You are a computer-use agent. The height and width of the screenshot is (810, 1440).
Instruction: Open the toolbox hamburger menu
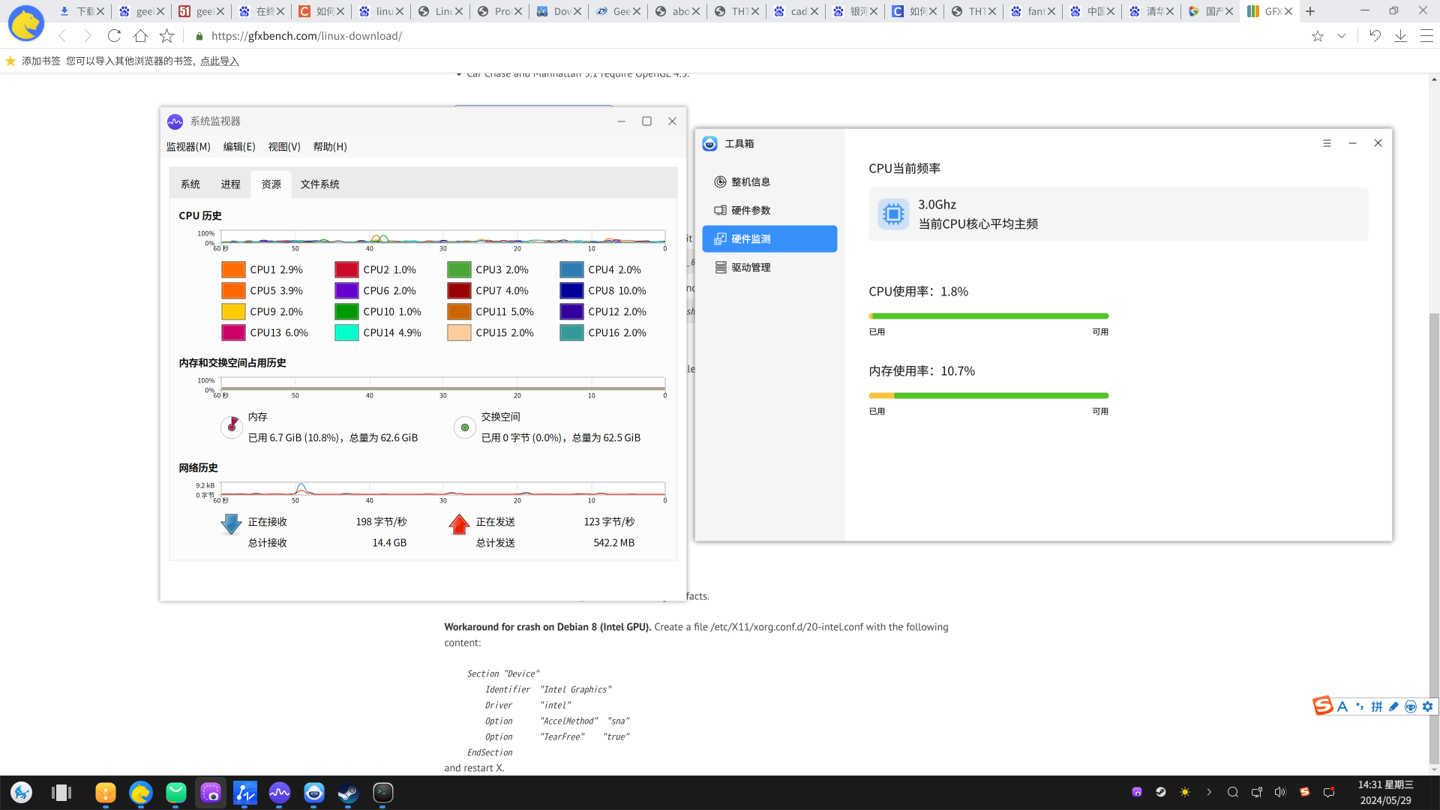tap(1327, 143)
